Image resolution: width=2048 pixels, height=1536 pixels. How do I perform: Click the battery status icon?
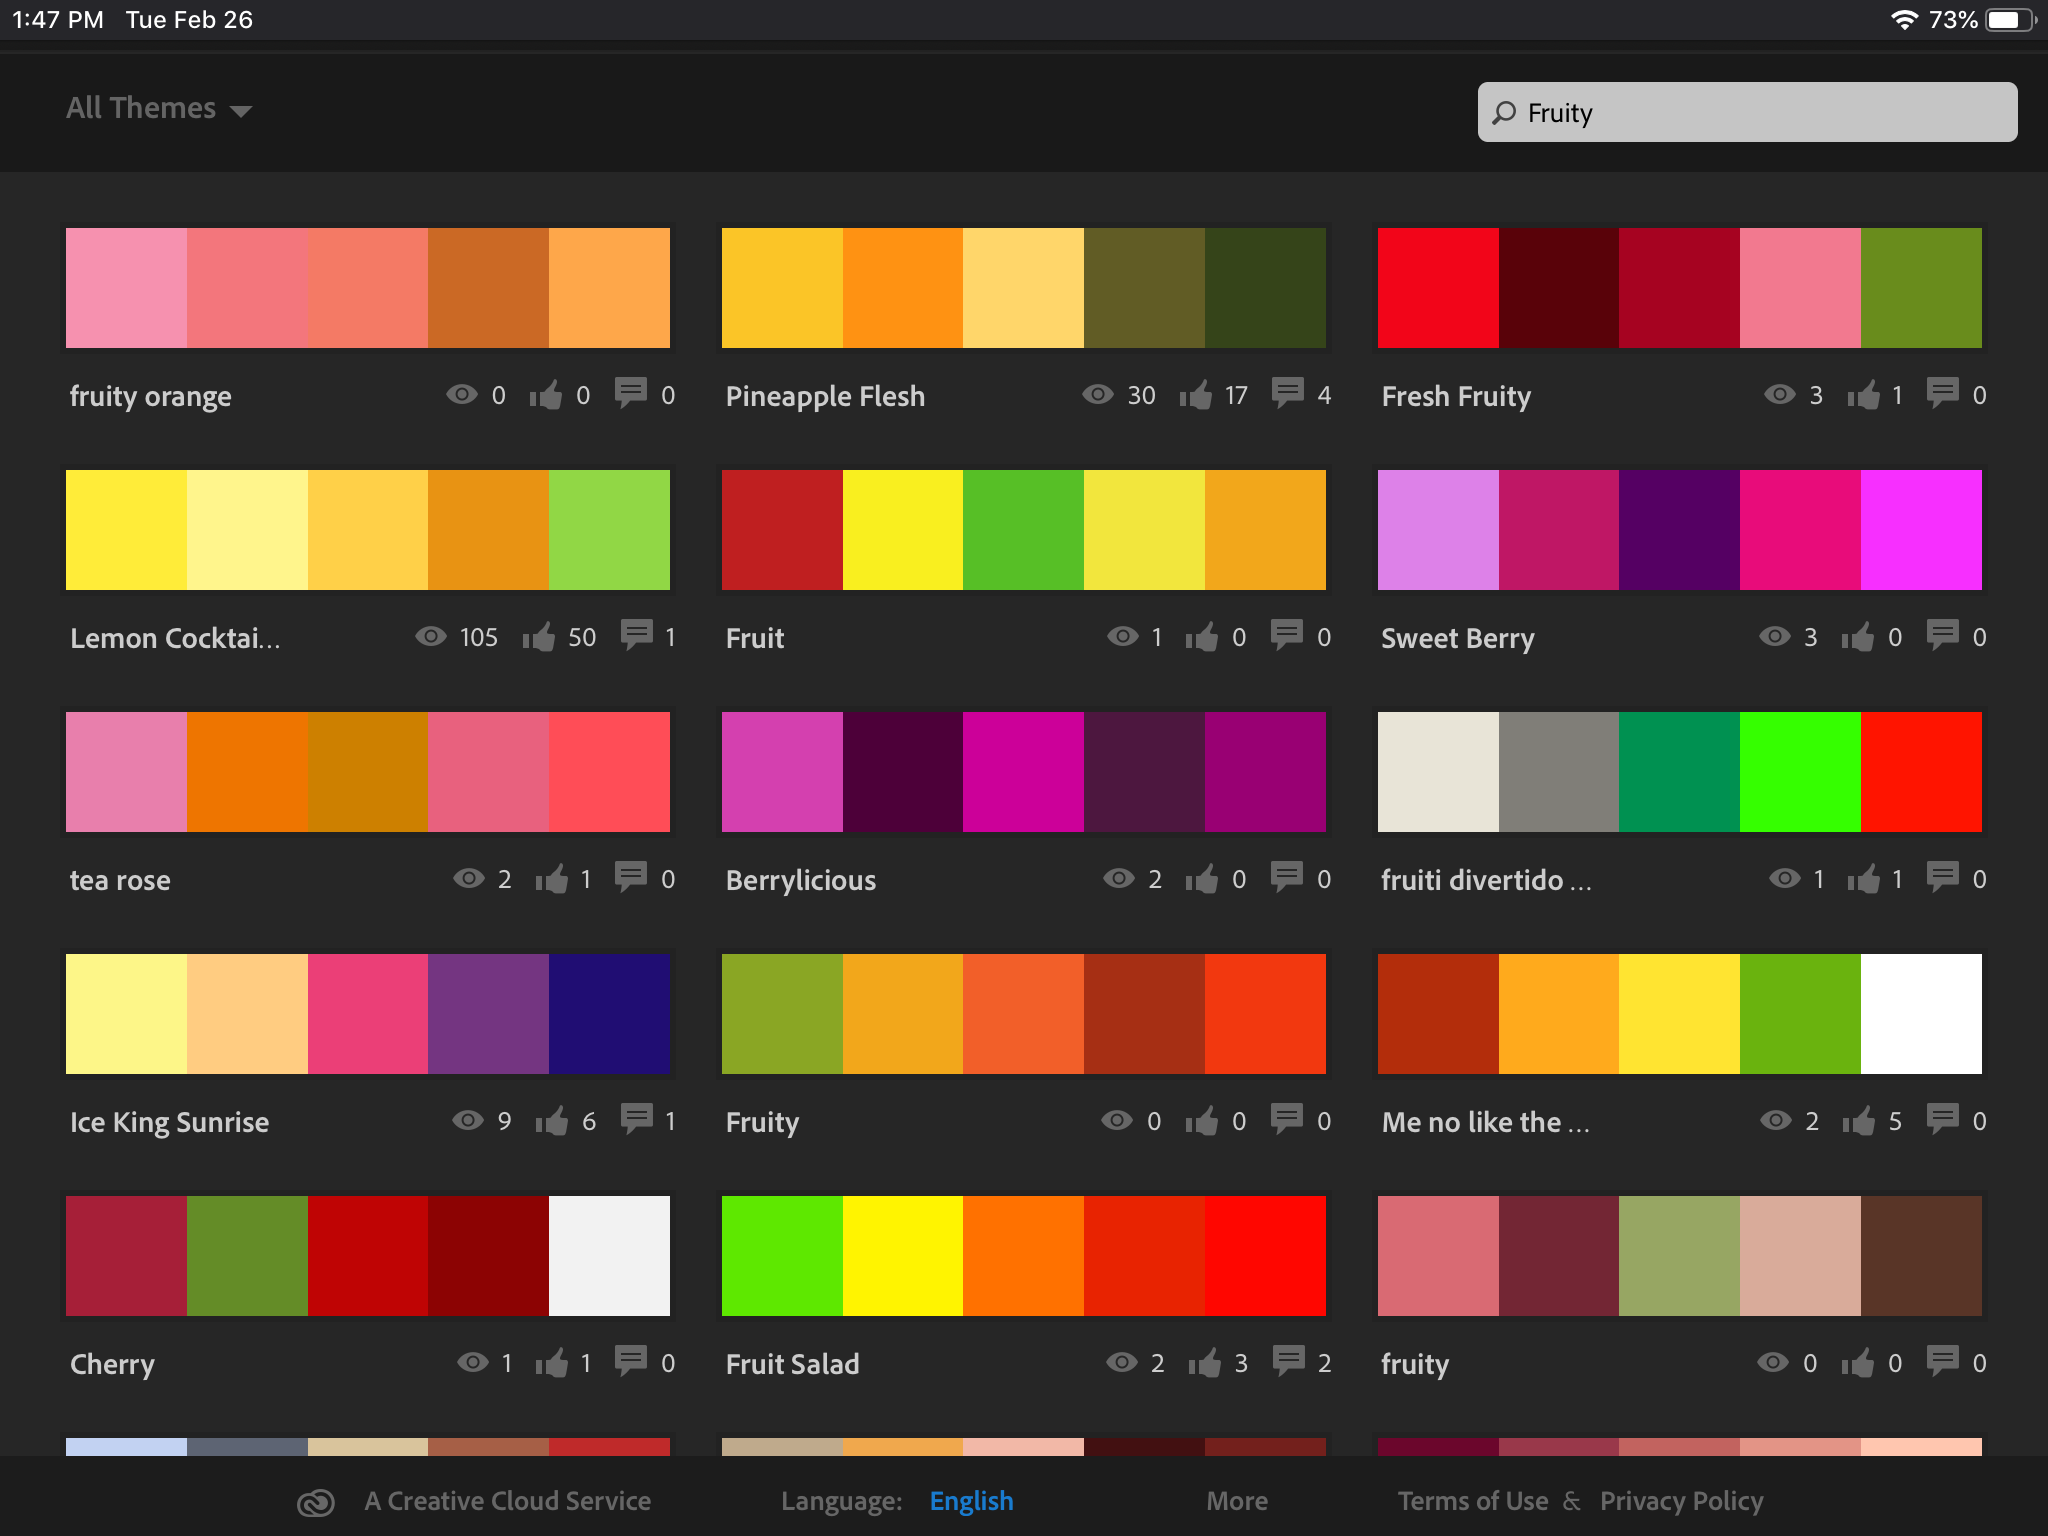pyautogui.click(x=2011, y=20)
